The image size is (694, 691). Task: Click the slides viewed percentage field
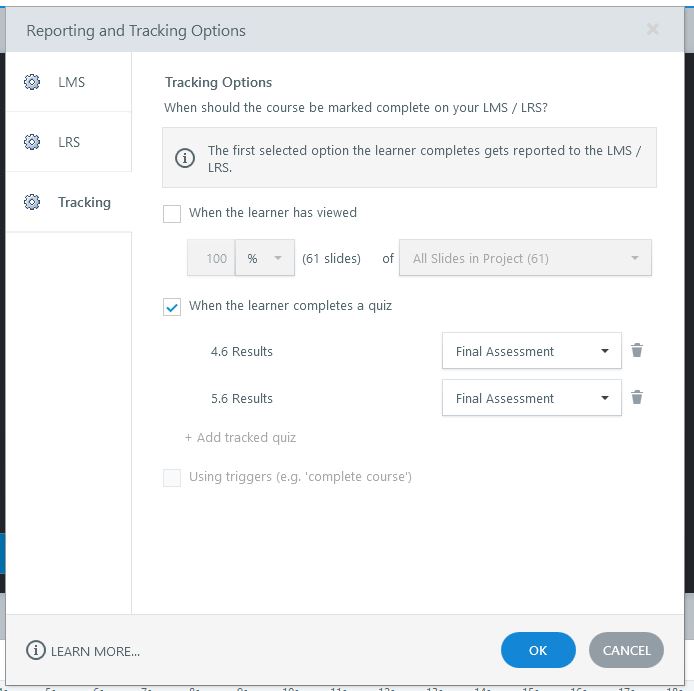pos(212,258)
